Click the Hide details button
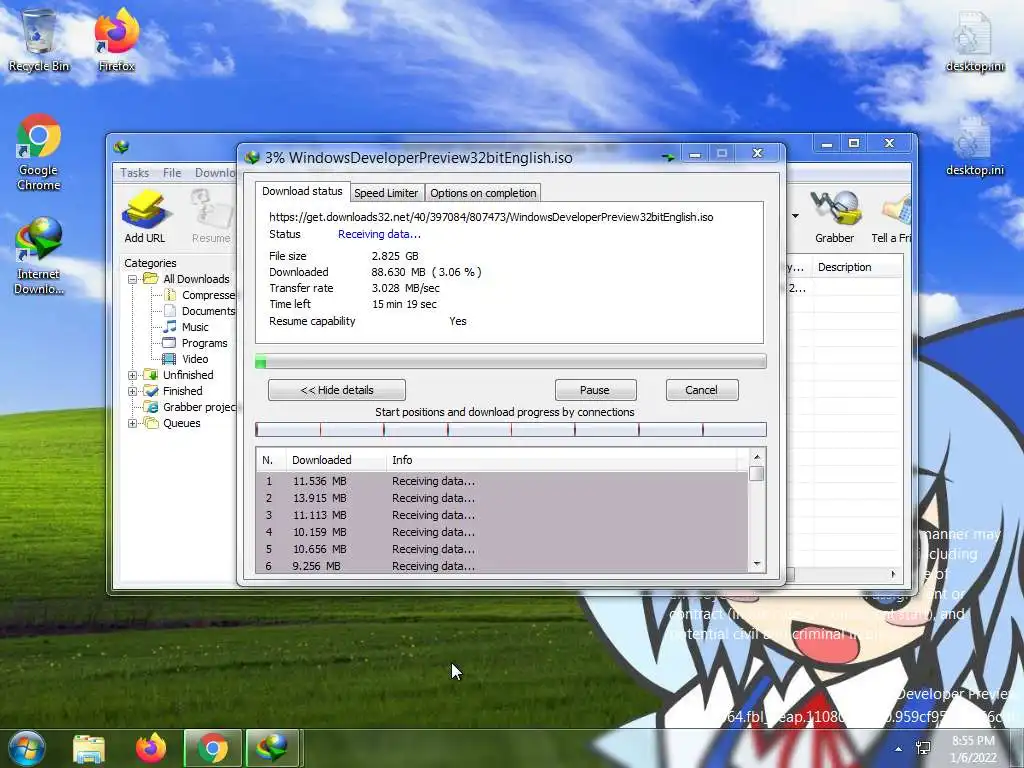Image resolution: width=1024 pixels, height=768 pixels. click(x=337, y=390)
